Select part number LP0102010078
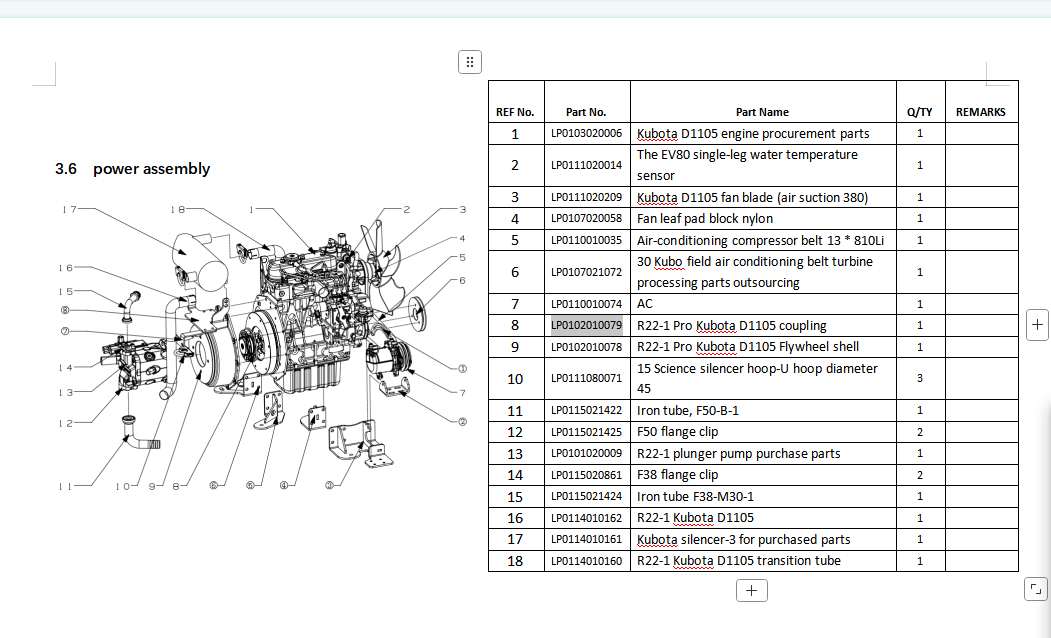The width and height of the screenshot is (1051, 638). click(x=586, y=346)
